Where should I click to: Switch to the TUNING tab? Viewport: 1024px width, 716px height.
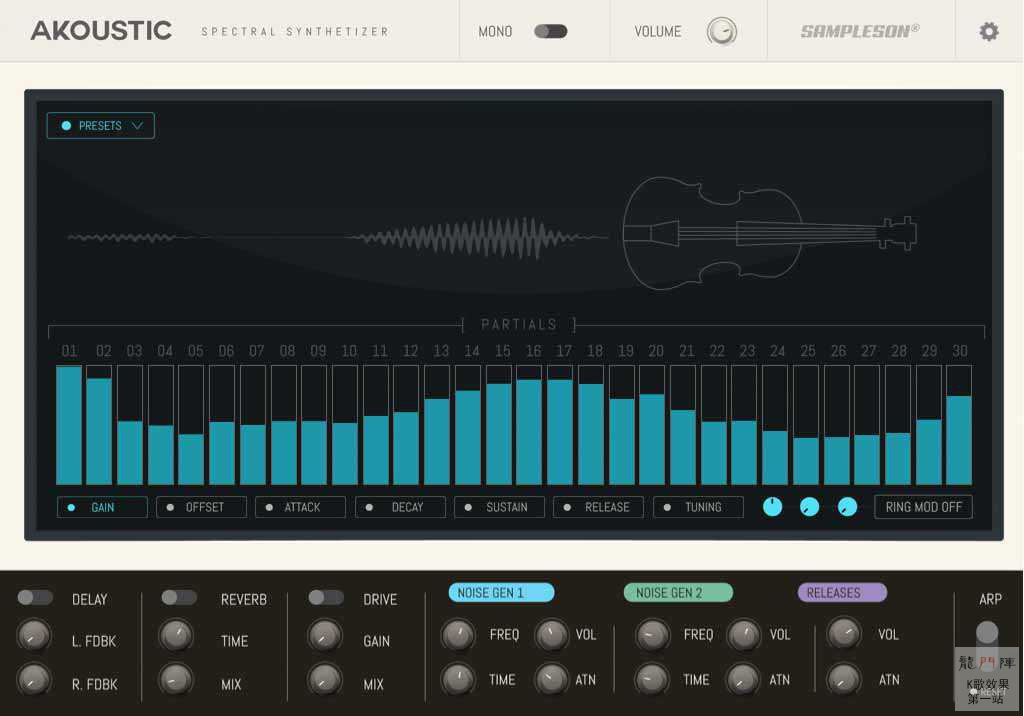point(698,507)
